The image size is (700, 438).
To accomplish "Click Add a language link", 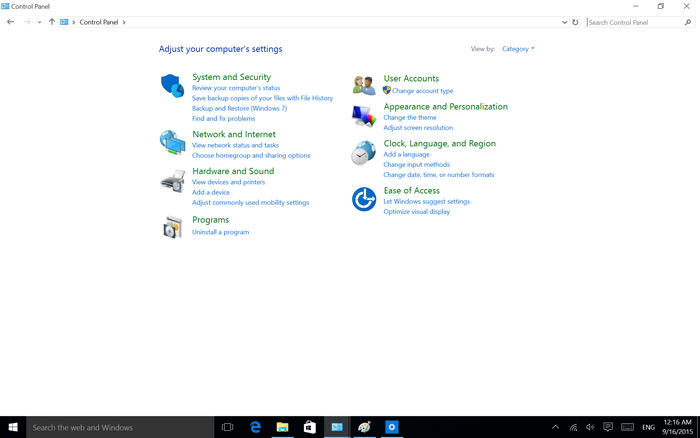I will pos(406,154).
